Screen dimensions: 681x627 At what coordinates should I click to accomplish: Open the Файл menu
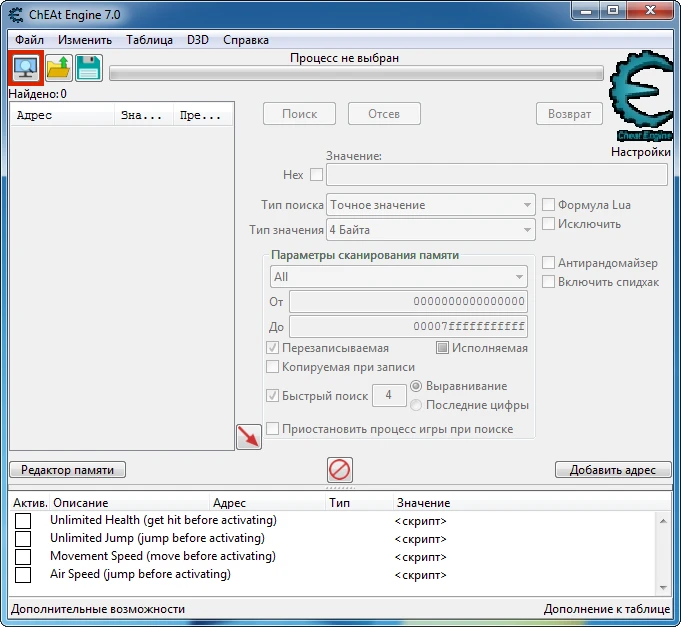pos(29,40)
